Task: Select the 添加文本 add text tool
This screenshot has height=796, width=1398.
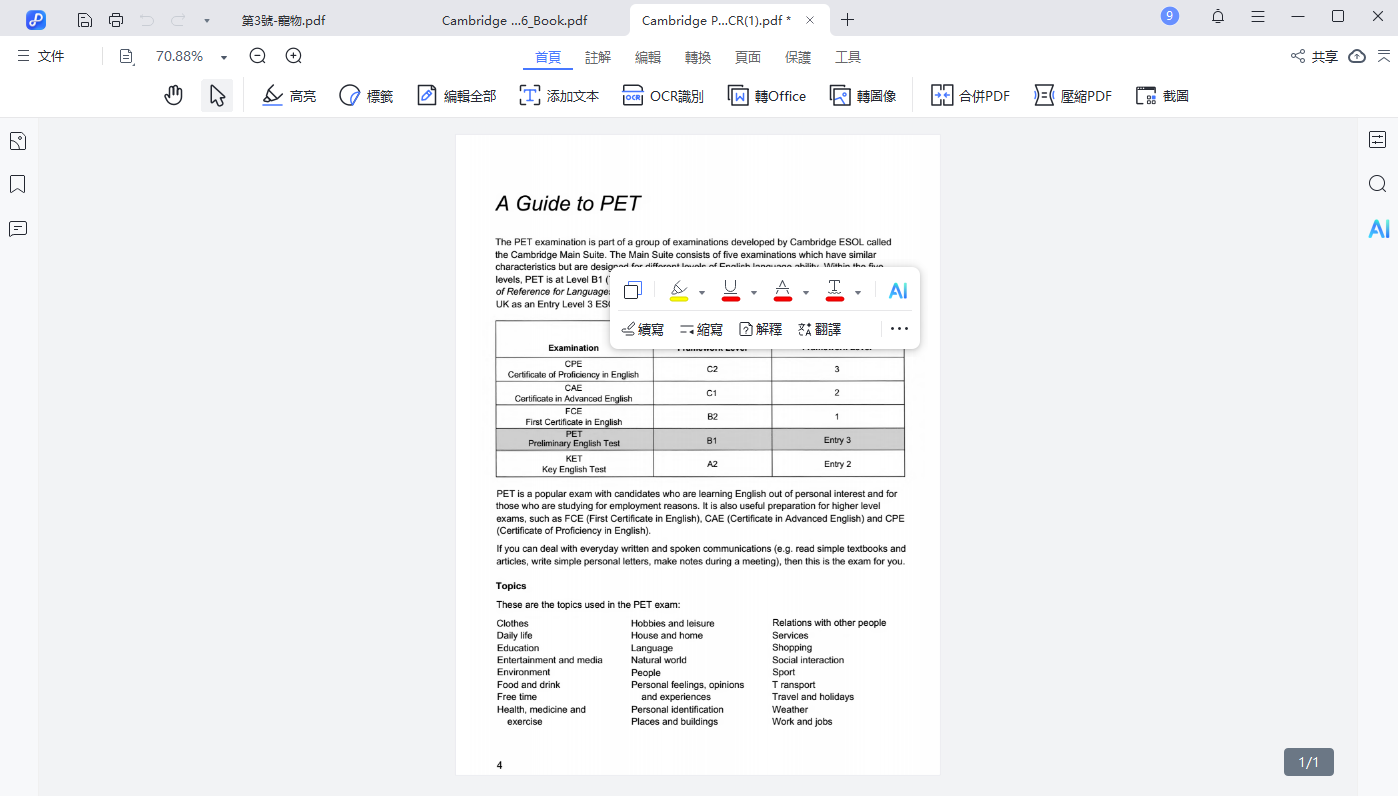Action: pyautogui.click(x=559, y=95)
